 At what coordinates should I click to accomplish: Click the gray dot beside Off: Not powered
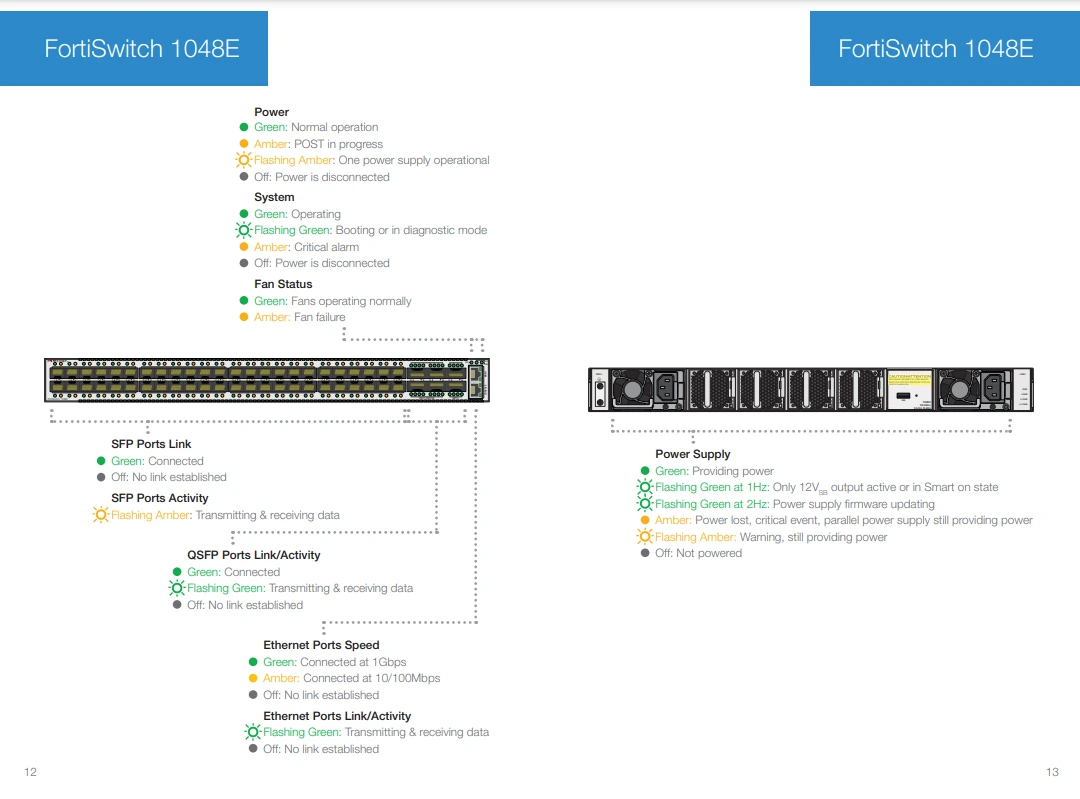645,553
